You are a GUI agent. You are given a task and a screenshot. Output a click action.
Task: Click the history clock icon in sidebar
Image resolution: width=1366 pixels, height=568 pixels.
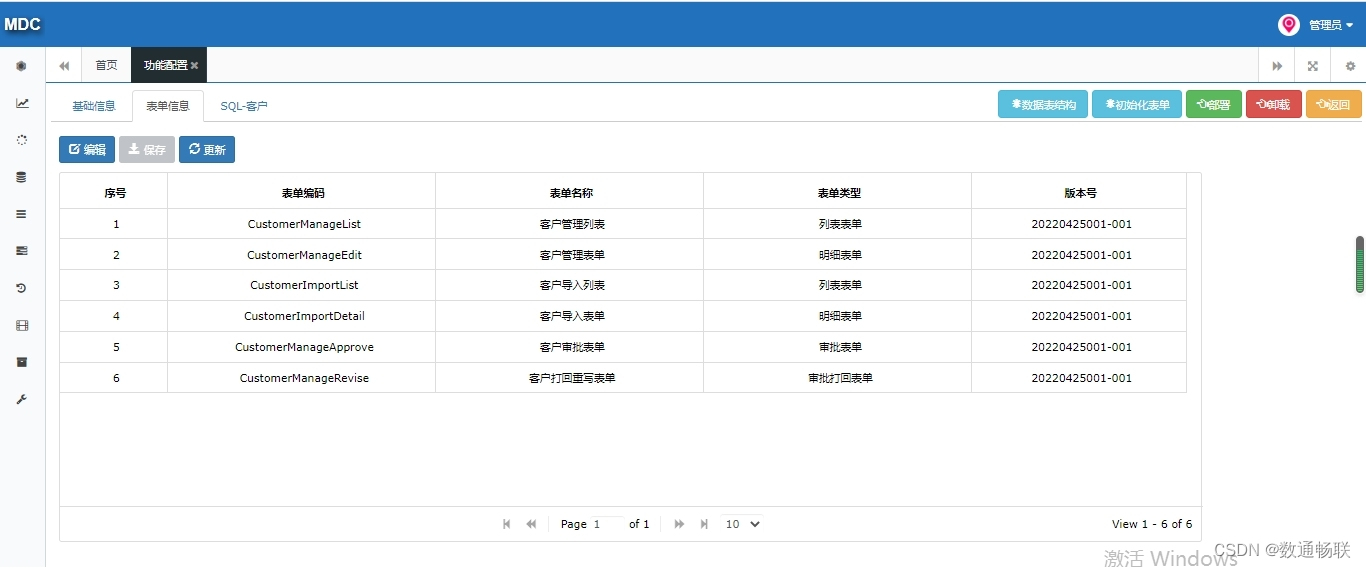[21, 288]
